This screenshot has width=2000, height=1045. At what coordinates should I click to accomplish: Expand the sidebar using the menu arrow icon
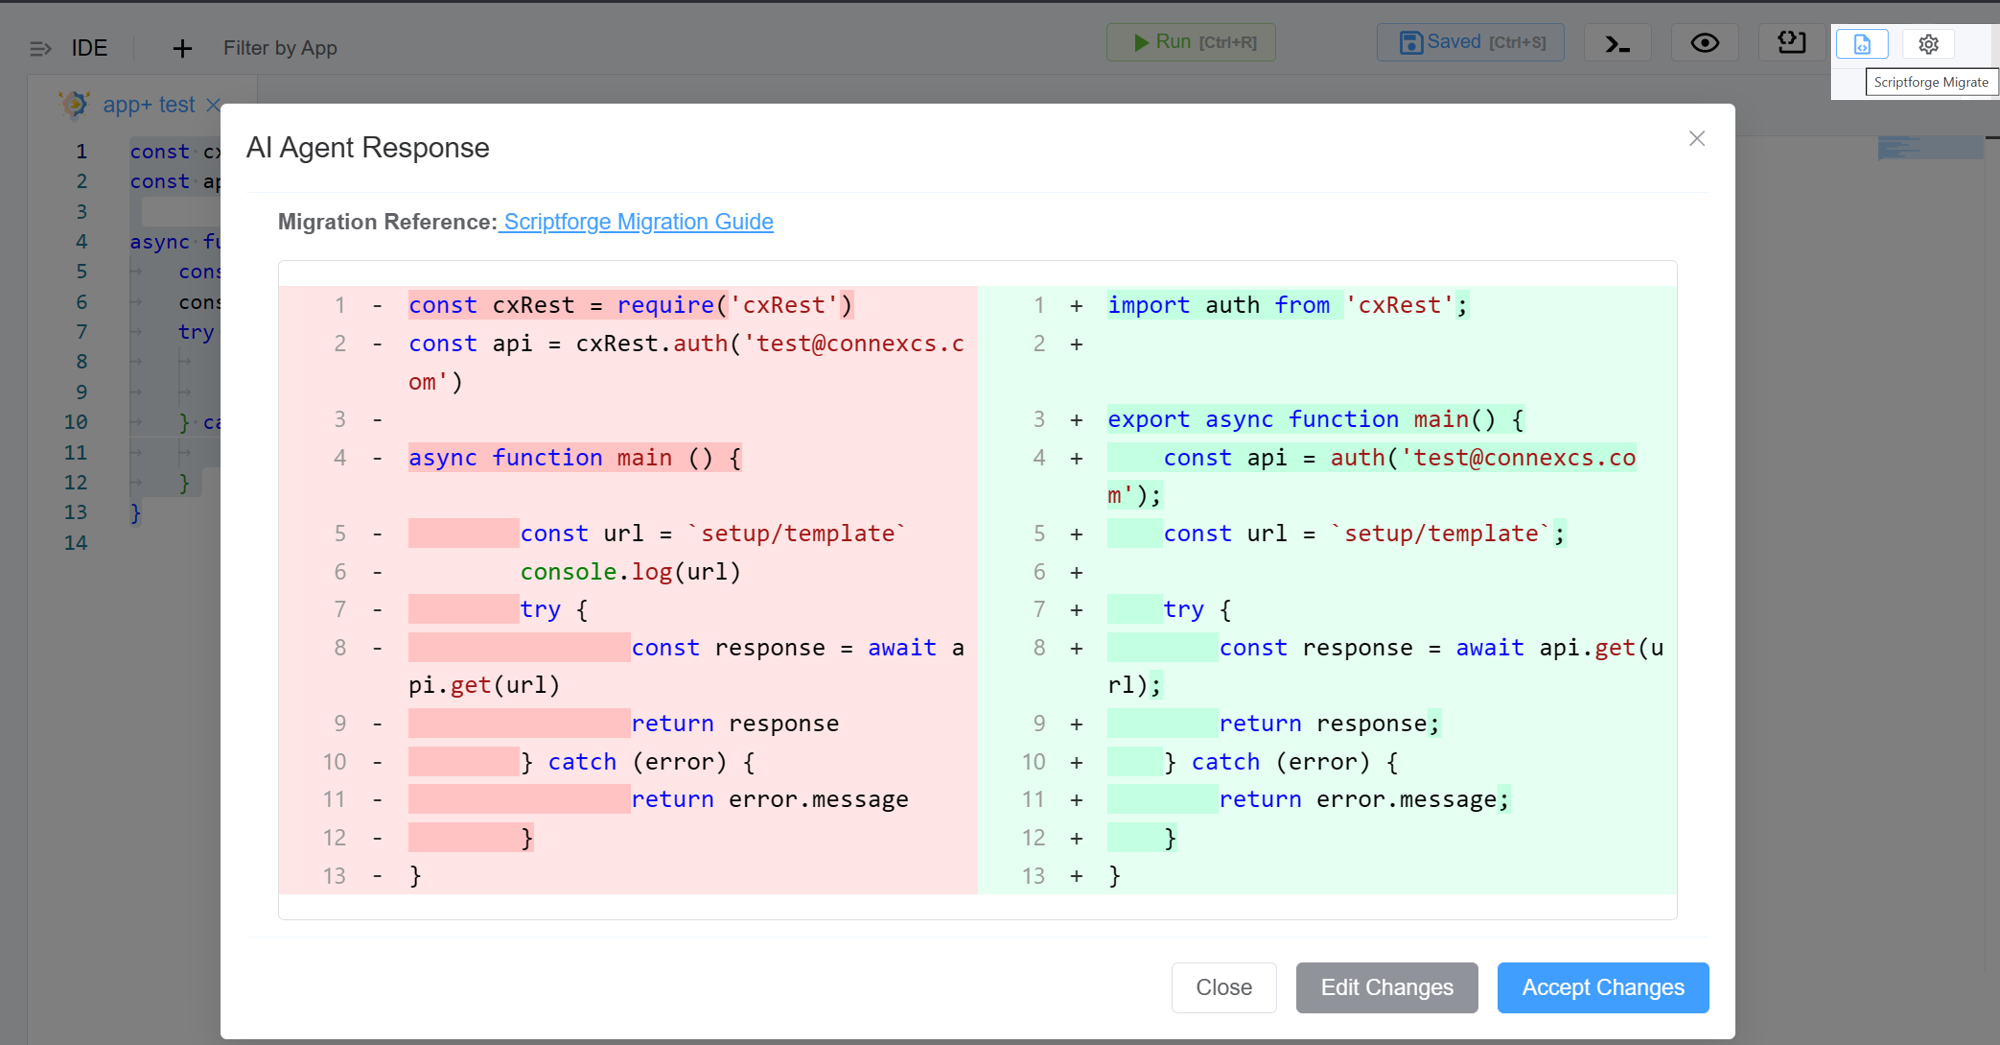[x=40, y=48]
